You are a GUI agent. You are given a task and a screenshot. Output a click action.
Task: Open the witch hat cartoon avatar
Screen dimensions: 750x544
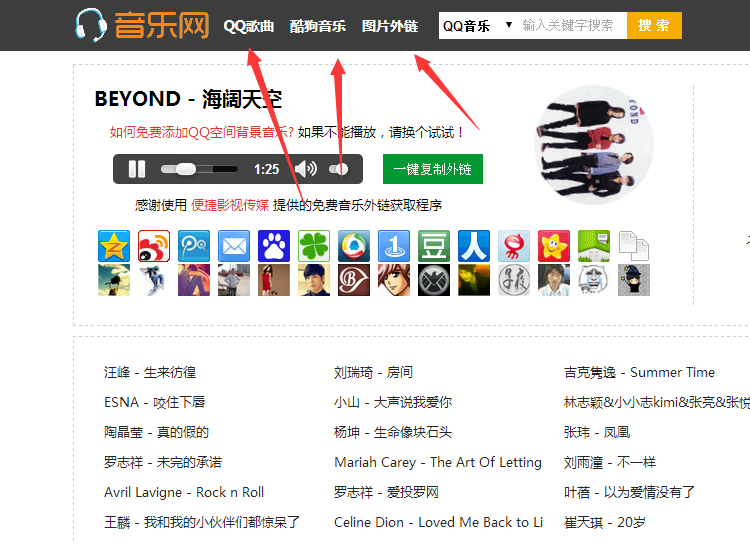[634, 280]
